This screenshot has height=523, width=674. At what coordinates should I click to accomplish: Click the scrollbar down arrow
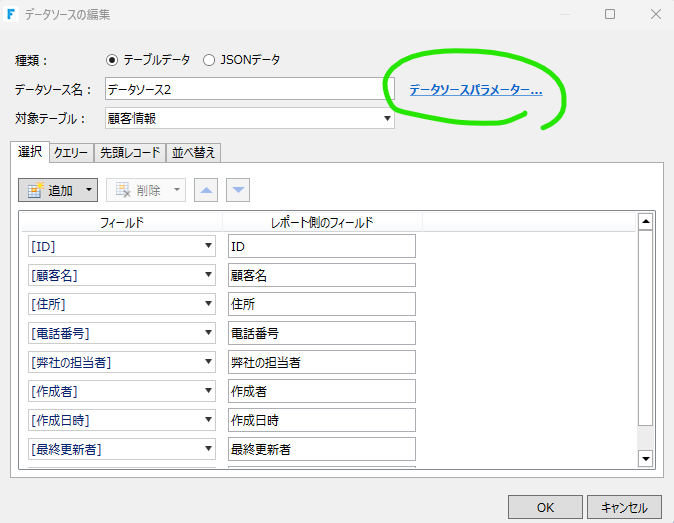click(x=645, y=458)
